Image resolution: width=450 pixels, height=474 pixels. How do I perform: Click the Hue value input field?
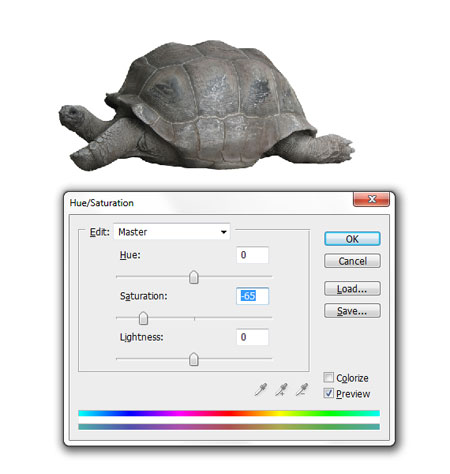252,255
